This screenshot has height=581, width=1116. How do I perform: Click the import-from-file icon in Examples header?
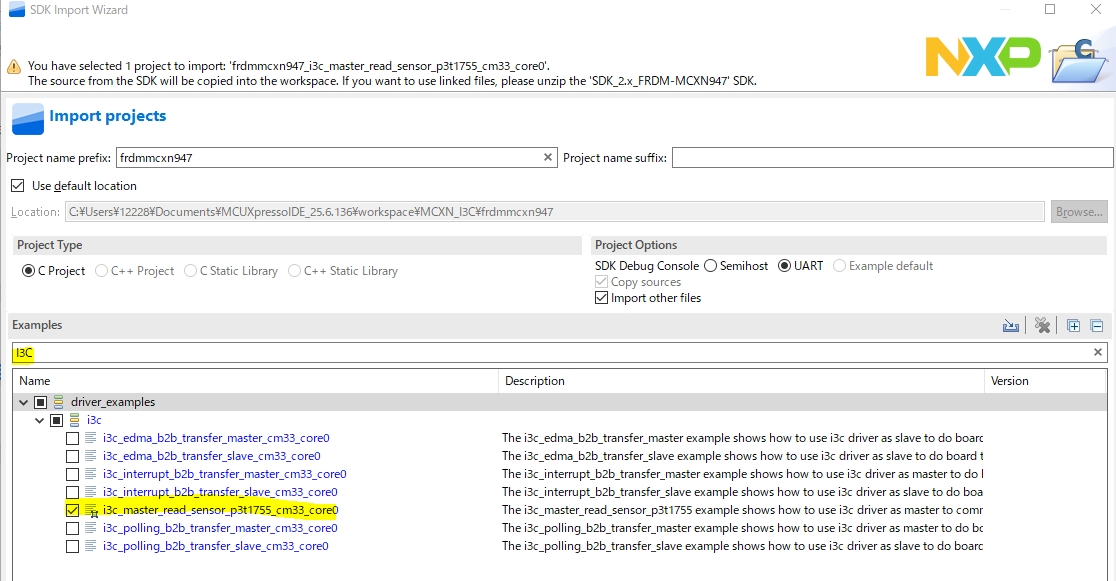coord(1011,326)
